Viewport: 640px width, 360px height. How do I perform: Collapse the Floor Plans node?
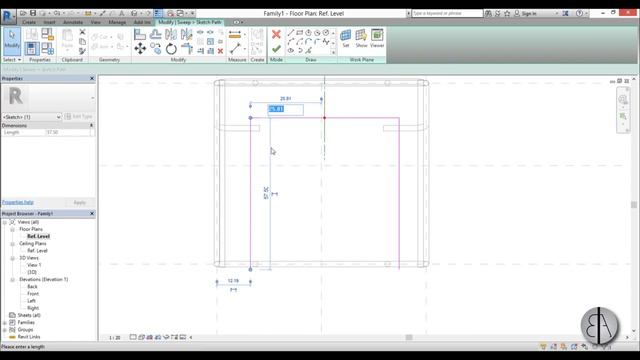tap(12, 229)
